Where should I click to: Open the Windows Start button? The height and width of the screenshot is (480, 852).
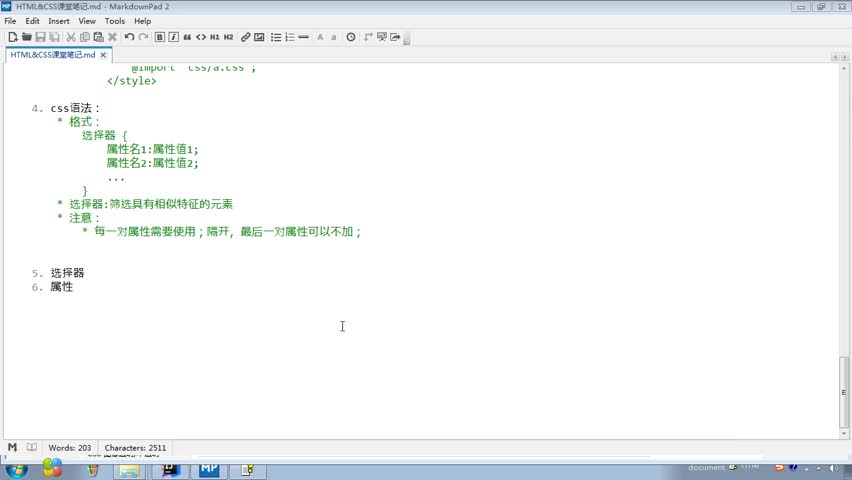(16, 470)
